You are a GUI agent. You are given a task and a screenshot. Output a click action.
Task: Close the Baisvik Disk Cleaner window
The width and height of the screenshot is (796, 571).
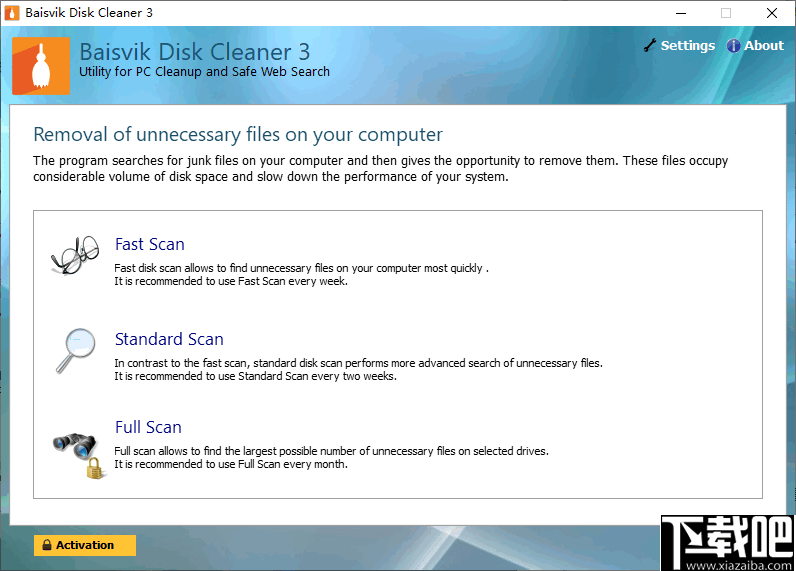[x=772, y=13]
